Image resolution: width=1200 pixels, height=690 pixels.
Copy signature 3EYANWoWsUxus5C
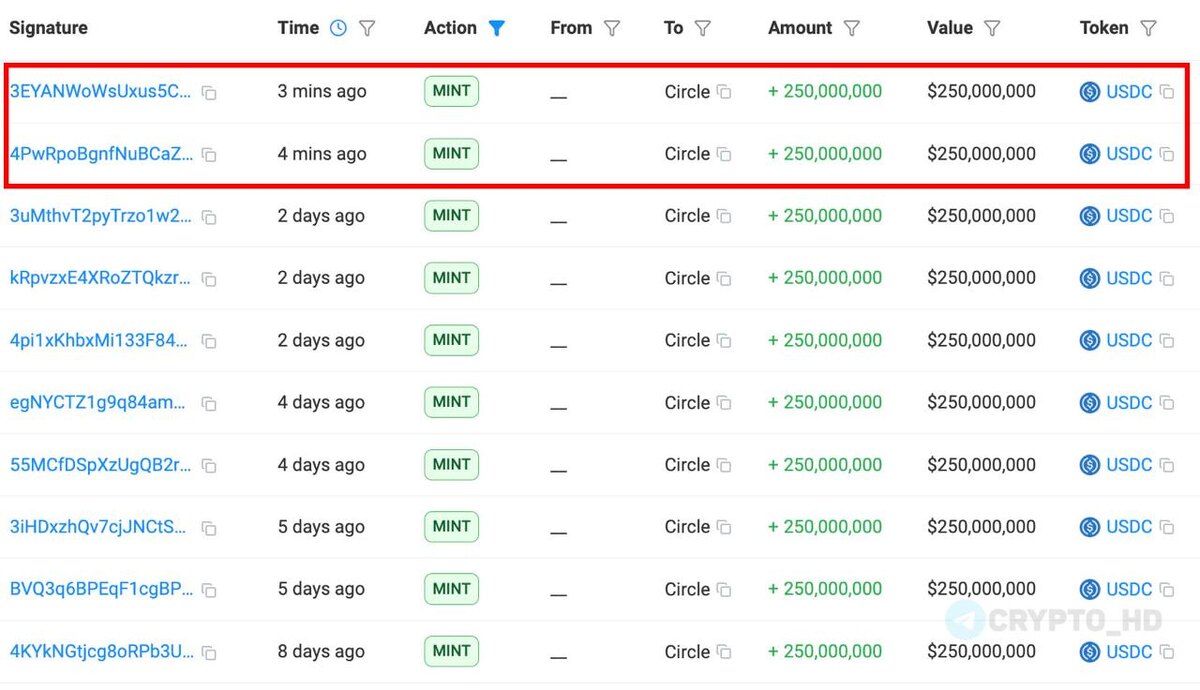click(209, 93)
